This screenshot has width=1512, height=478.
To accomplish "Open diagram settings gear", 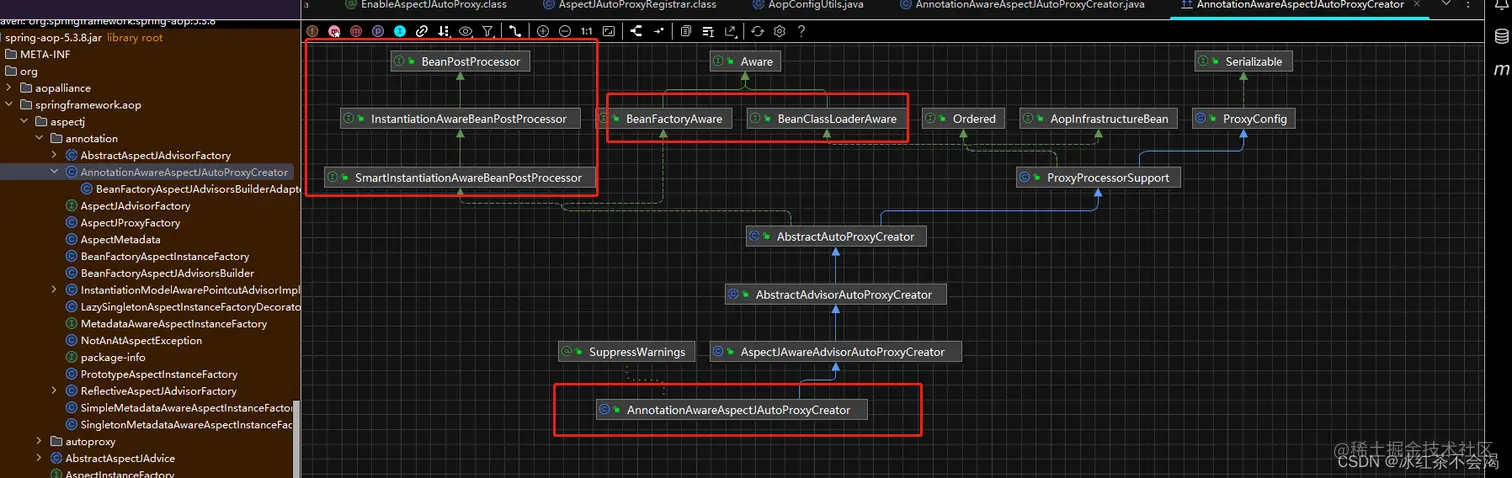I will click(780, 32).
